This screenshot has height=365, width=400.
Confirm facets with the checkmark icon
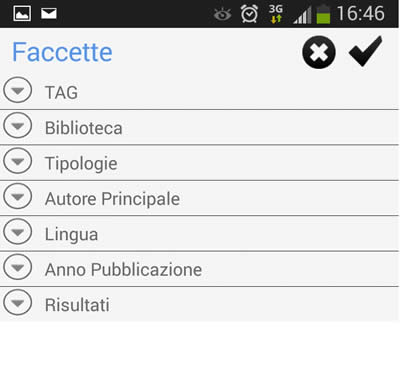point(365,51)
